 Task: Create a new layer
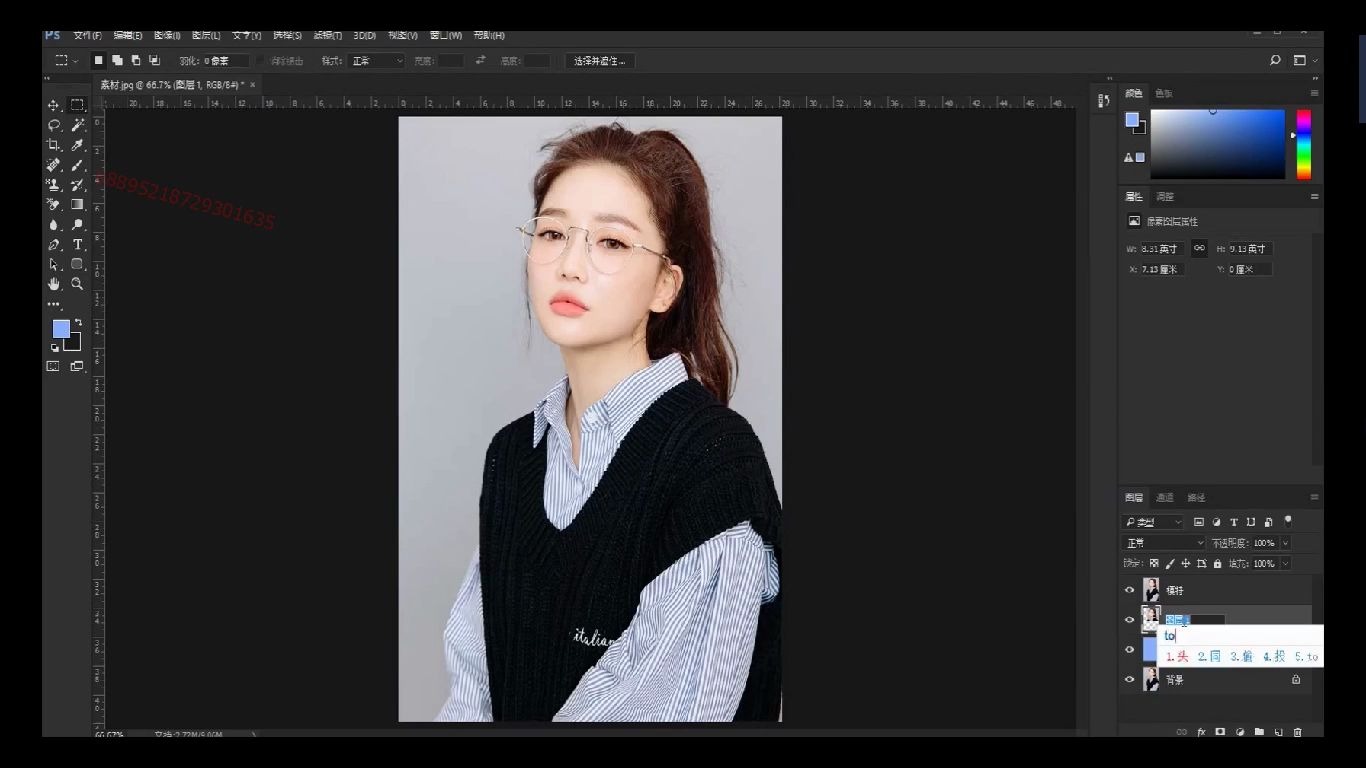point(1278,732)
